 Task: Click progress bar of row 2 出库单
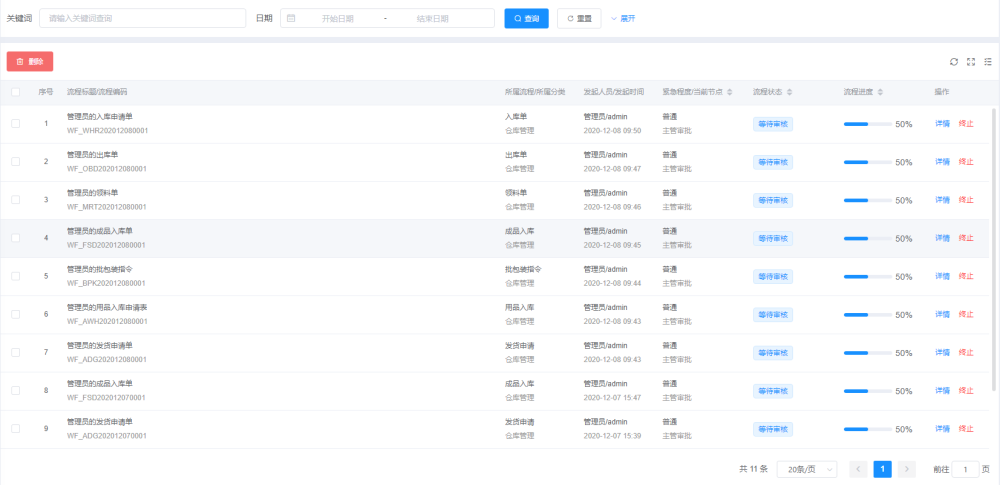click(867, 162)
